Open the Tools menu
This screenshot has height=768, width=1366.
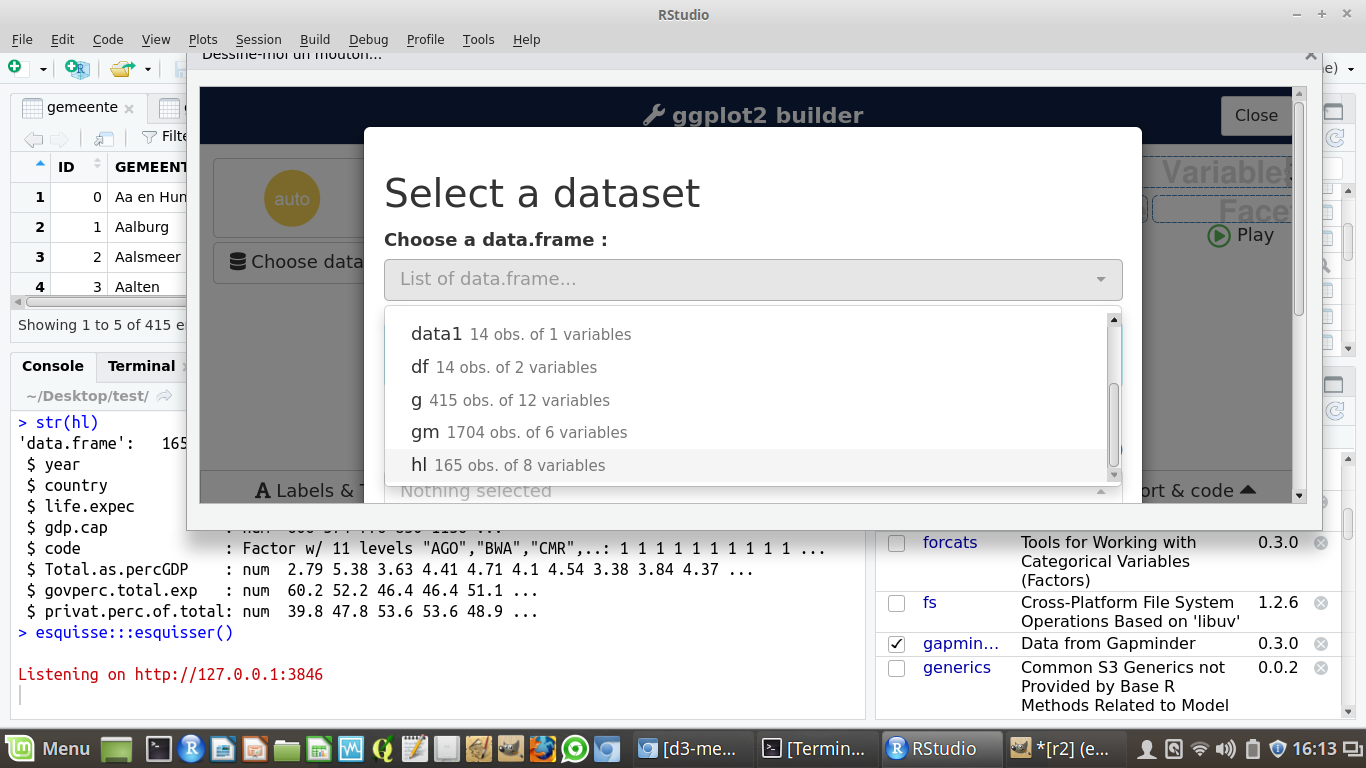(x=479, y=39)
